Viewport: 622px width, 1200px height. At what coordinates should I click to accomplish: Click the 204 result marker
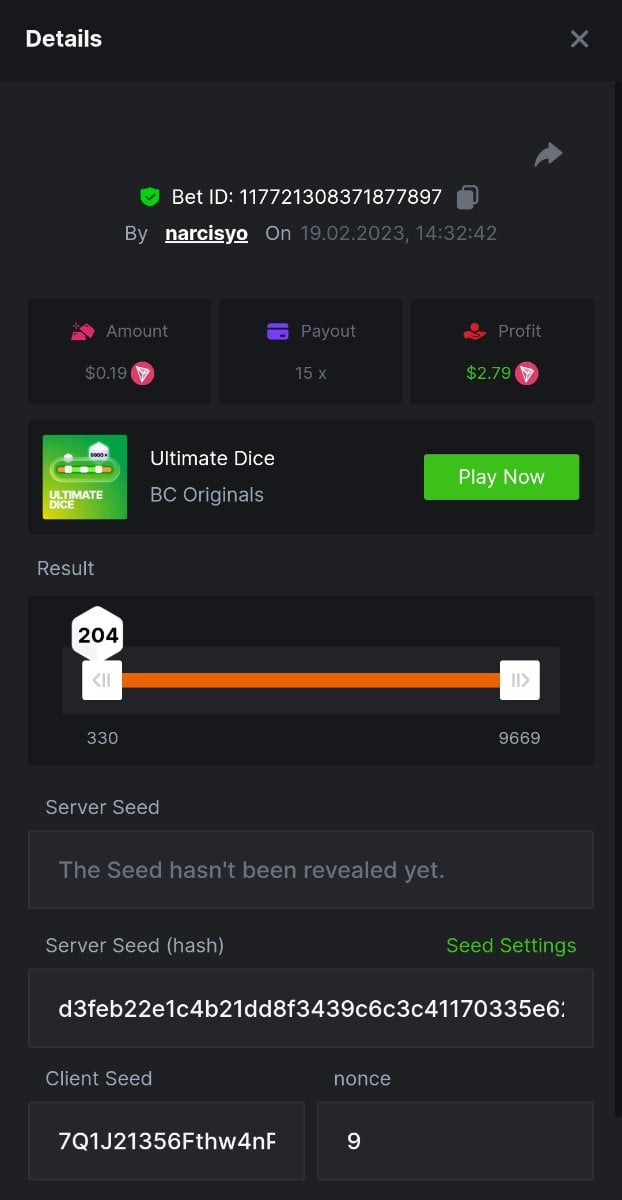coord(98,634)
